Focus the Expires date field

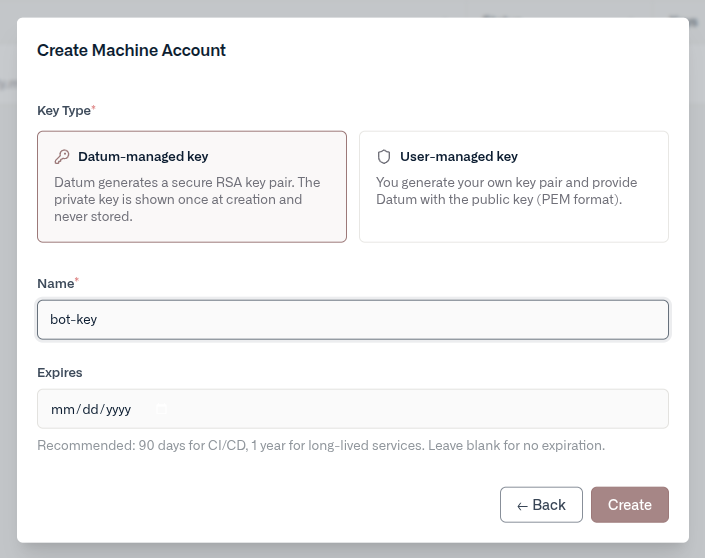pos(400,409)
